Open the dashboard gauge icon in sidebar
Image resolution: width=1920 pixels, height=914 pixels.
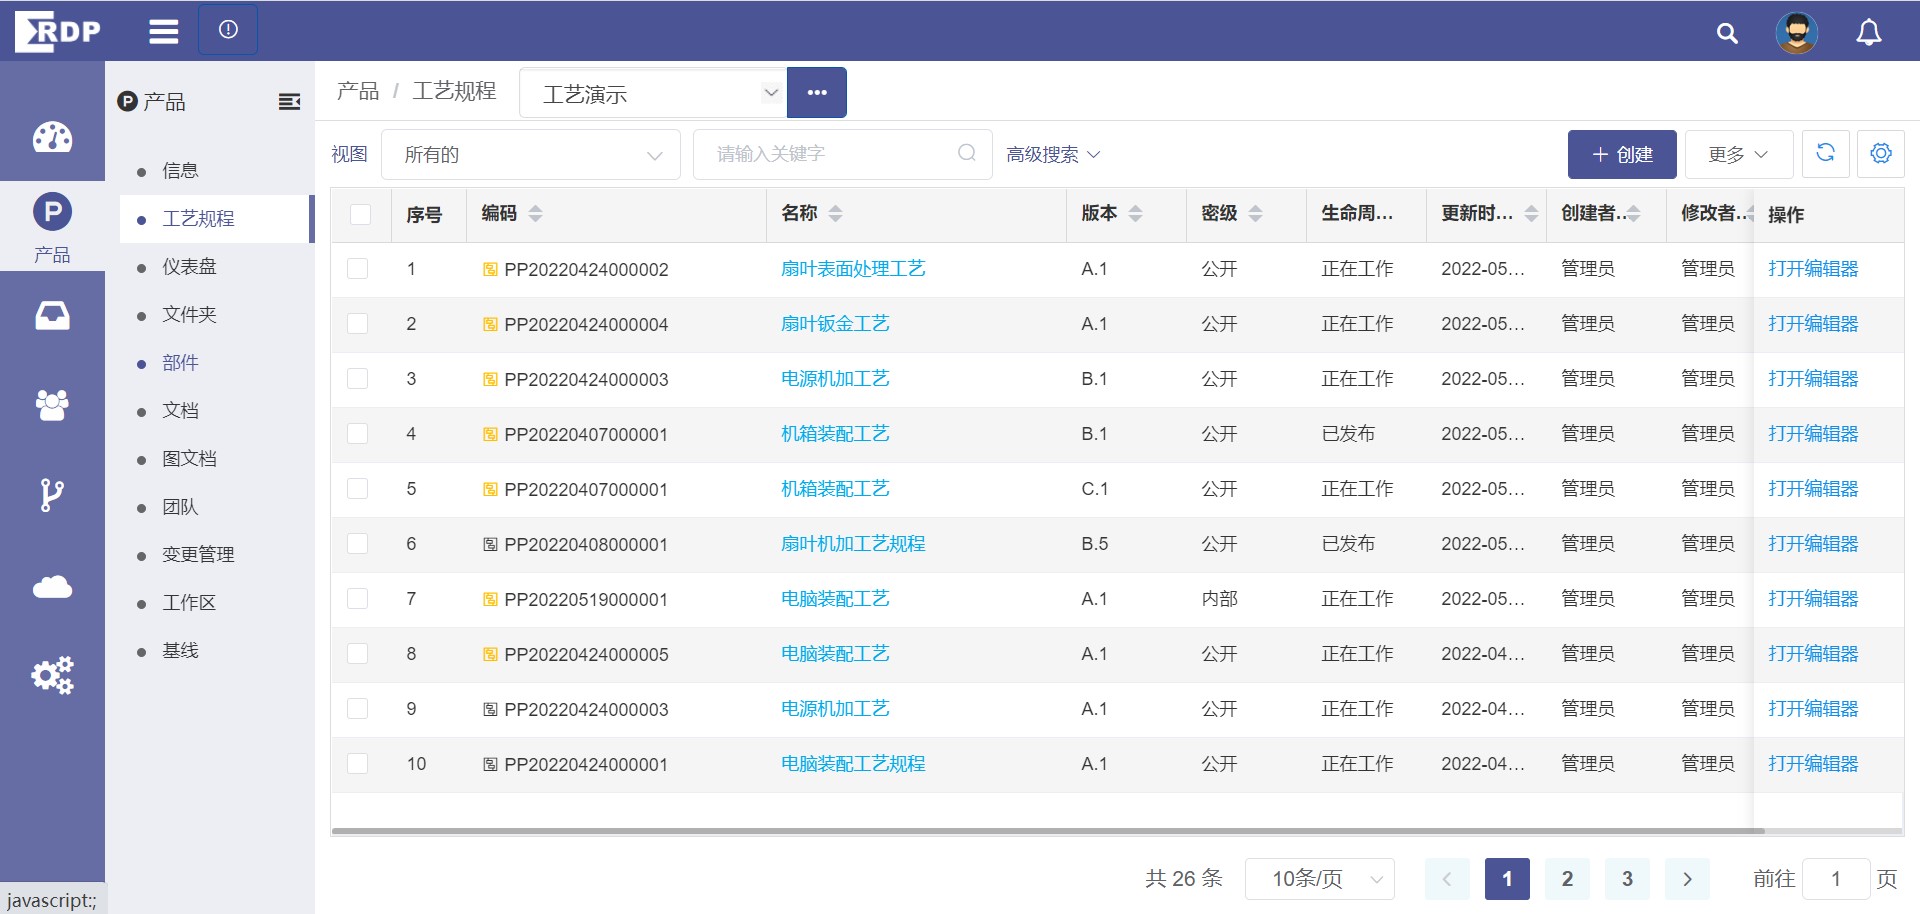click(x=51, y=137)
